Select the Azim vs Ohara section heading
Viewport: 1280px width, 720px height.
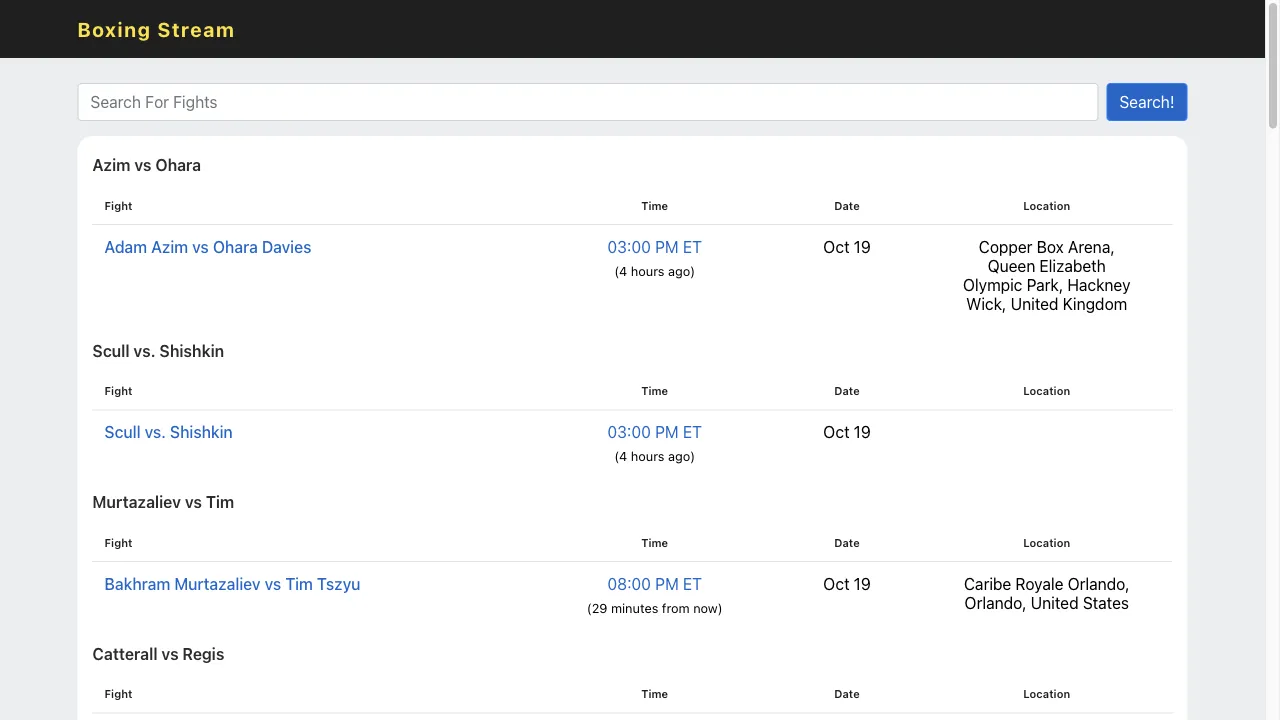pyautogui.click(x=147, y=165)
